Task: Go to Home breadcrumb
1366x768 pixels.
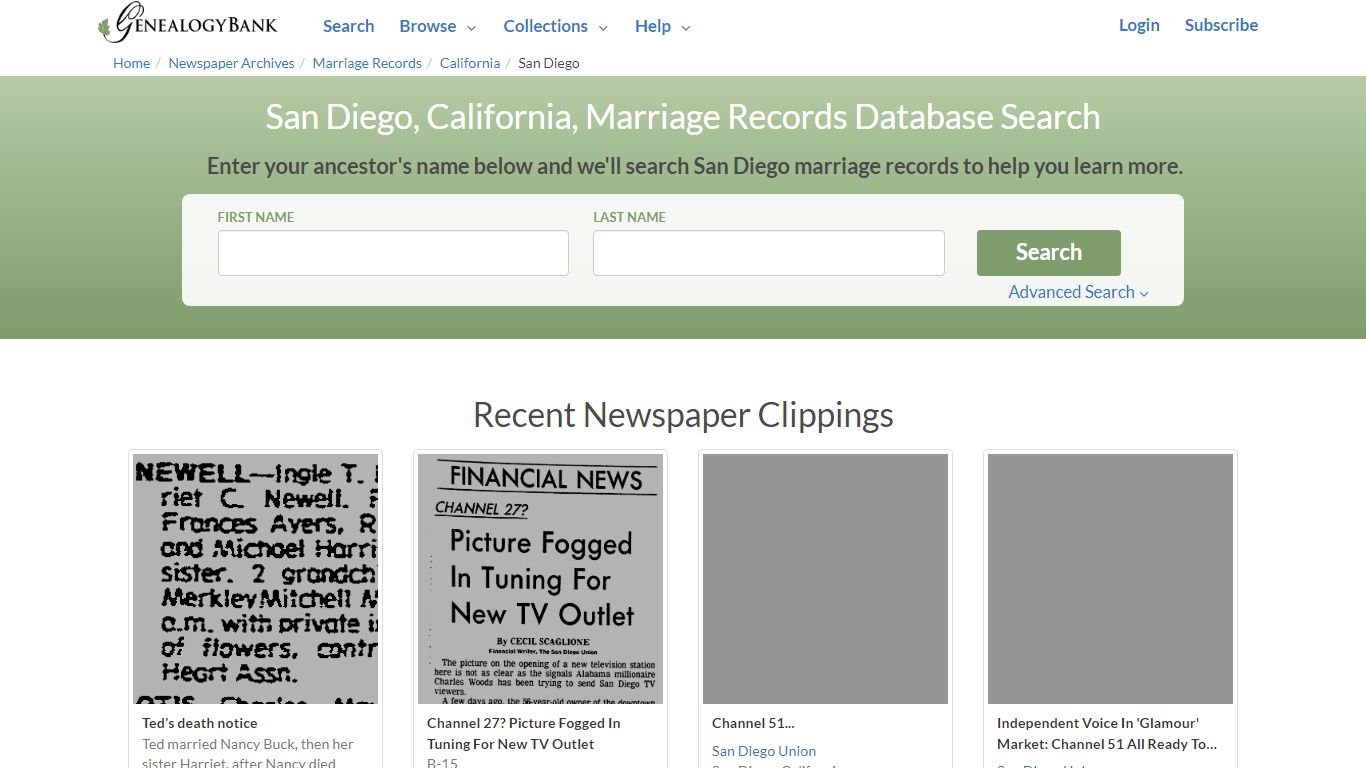Action: coord(131,63)
